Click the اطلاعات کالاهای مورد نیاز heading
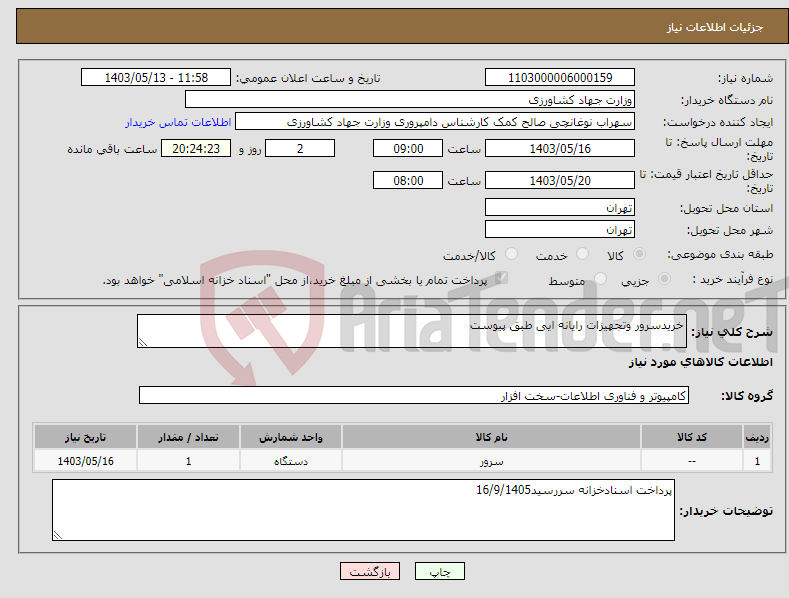Screen dimensions: 789x598 click(x=700, y=362)
